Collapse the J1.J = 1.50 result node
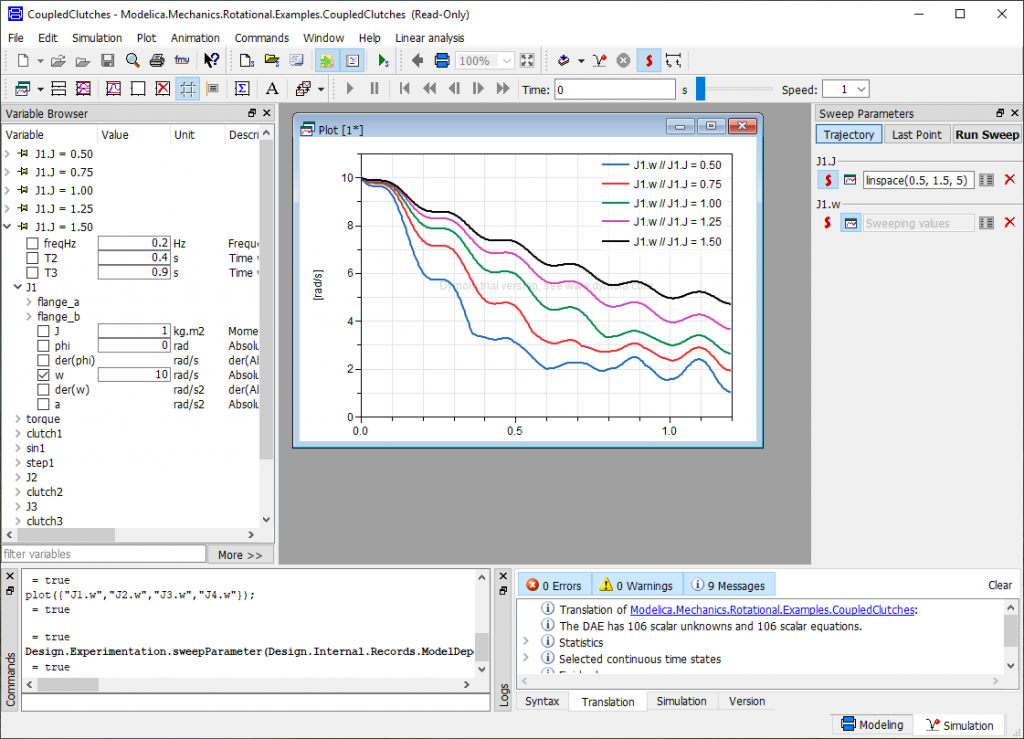The width and height of the screenshot is (1024, 739). (8, 227)
